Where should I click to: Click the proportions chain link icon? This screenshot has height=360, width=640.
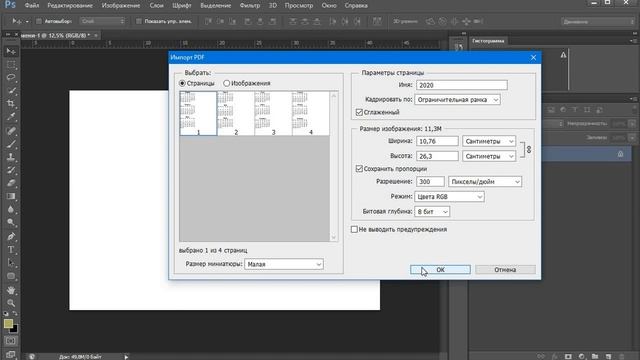529,149
